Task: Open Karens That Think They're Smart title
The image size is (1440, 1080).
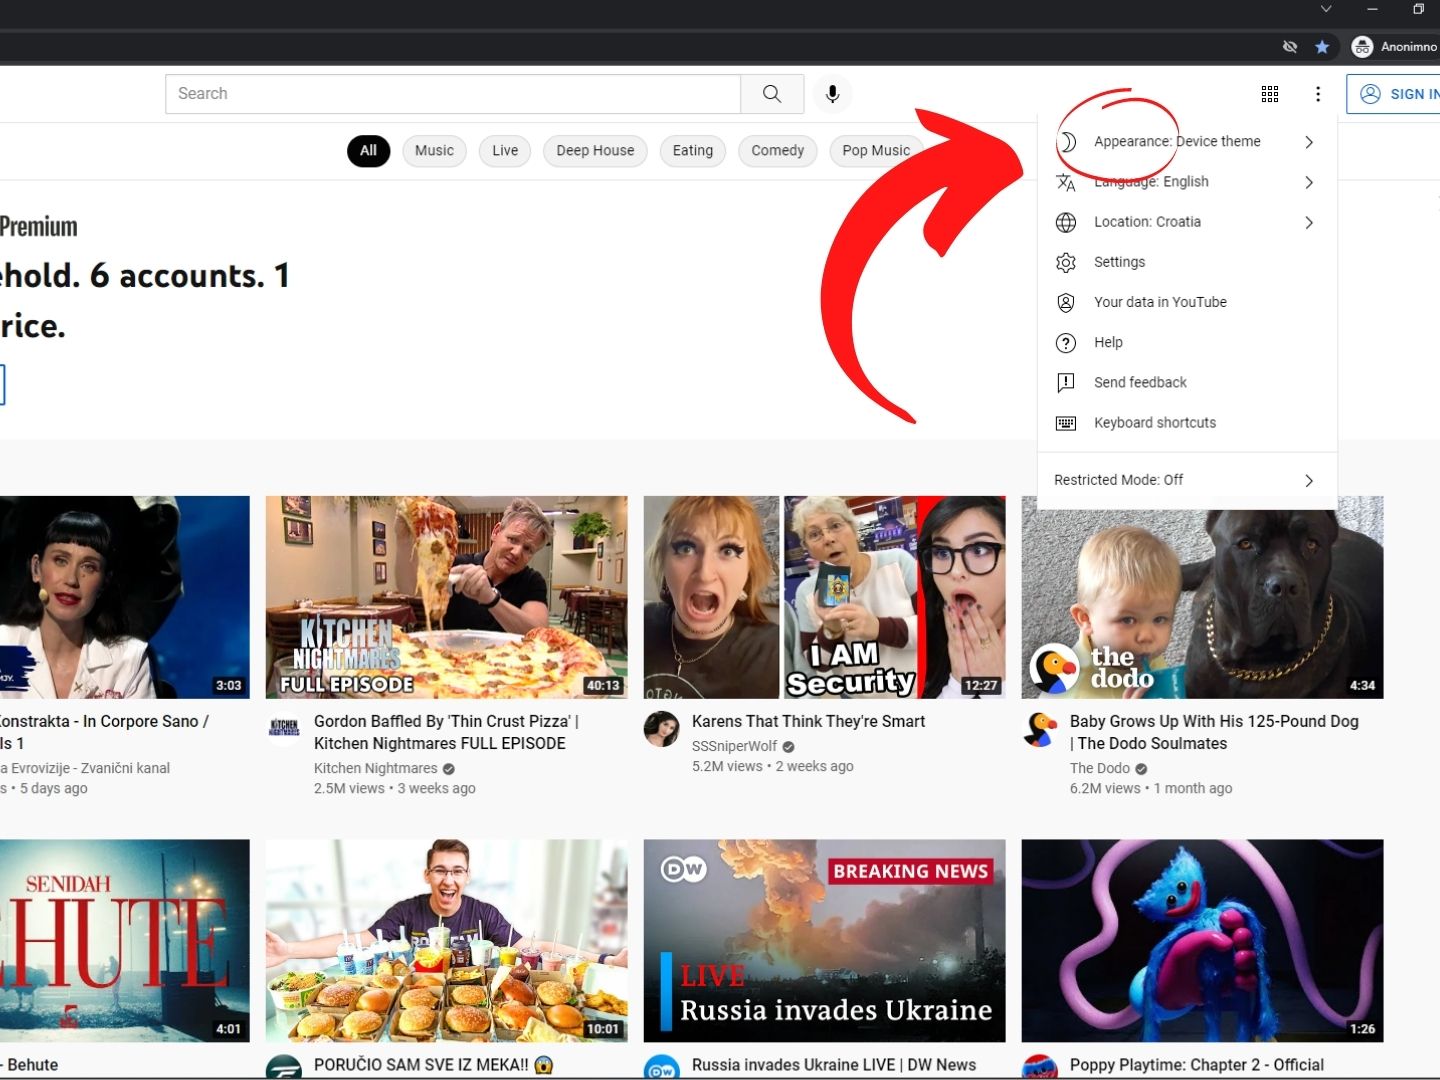Action: pos(808,721)
